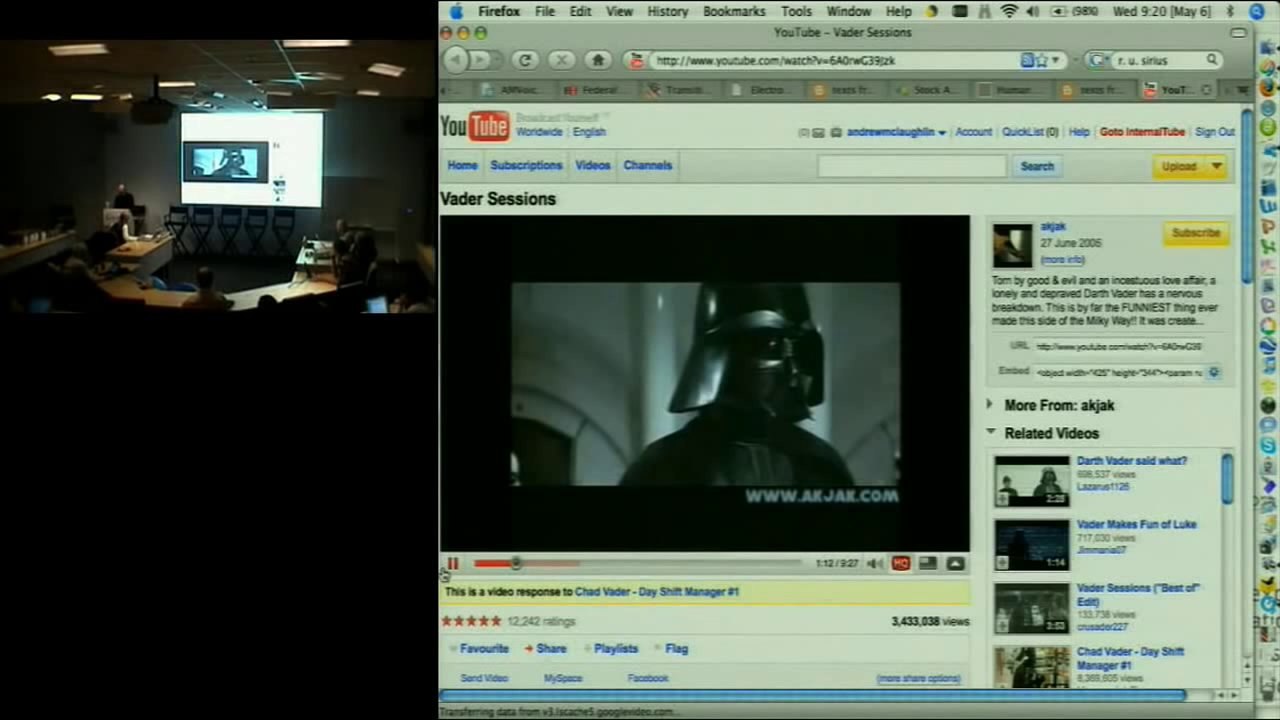Screen dimensions: 1280x720
Task: Run the Firefox search with magnifier icon
Action: click(1212, 60)
